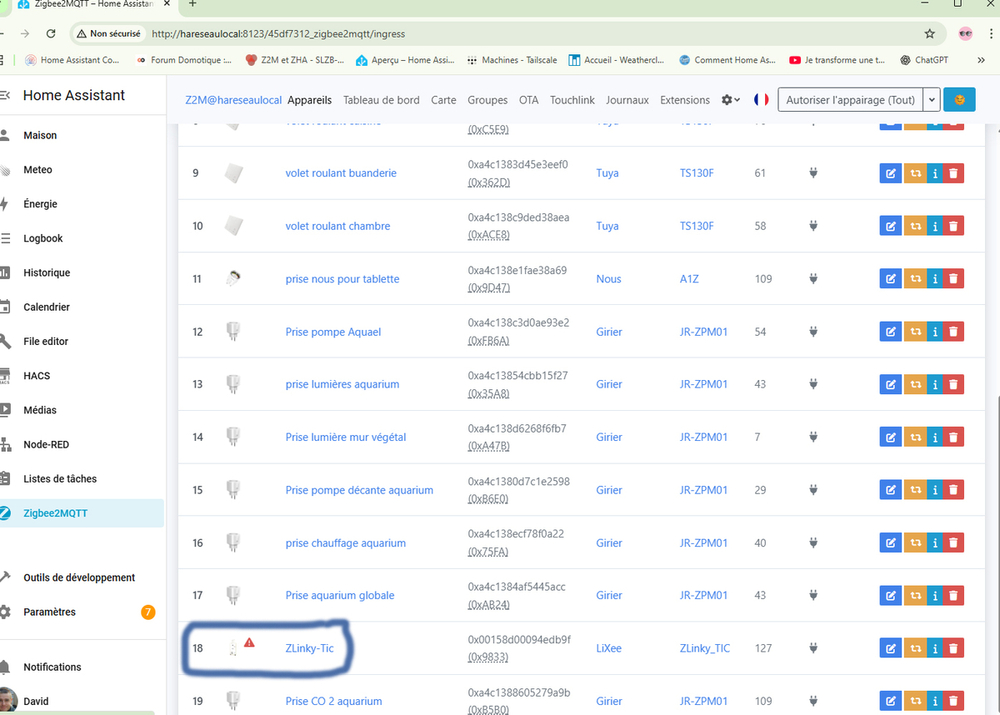The width and height of the screenshot is (1000, 715).
Task: Click the blue smiley theme button
Action: (959, 100)
